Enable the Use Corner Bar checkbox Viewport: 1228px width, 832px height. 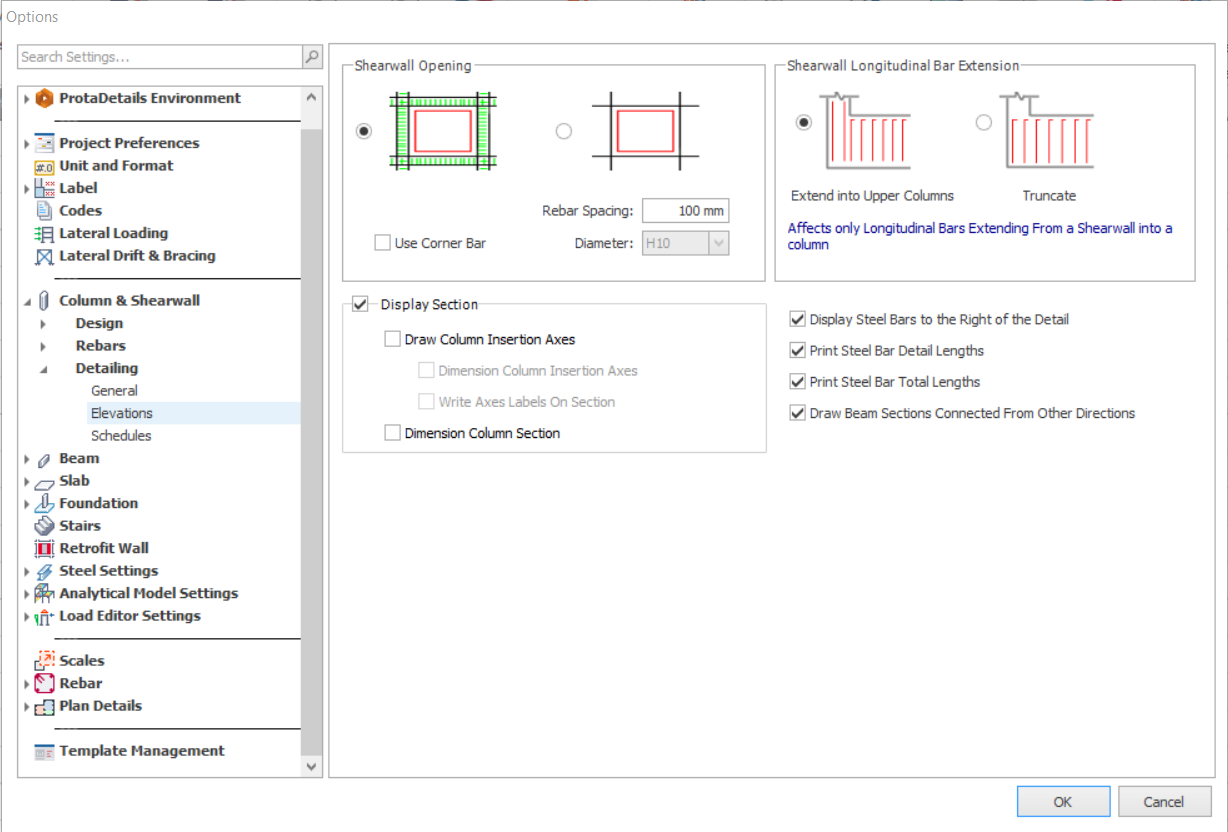382,242
